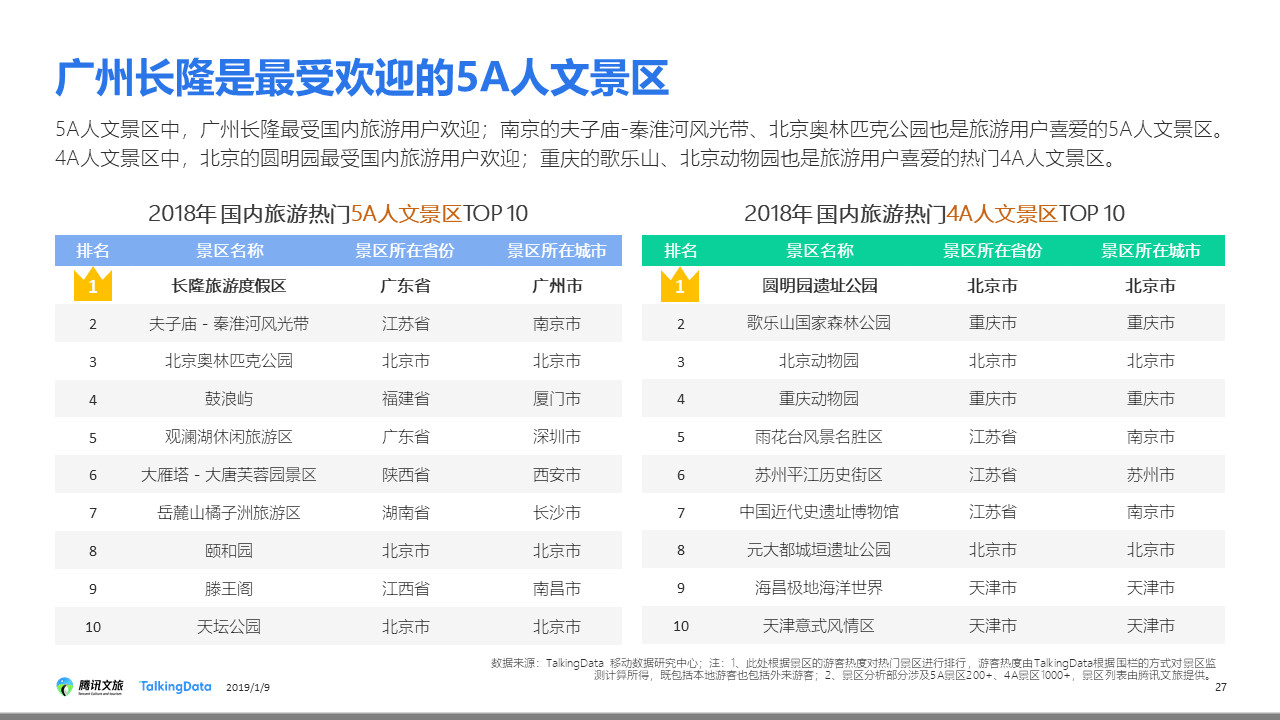
Task: Click the 北京奥林匹克公园 cell
Action: (229, 361)
